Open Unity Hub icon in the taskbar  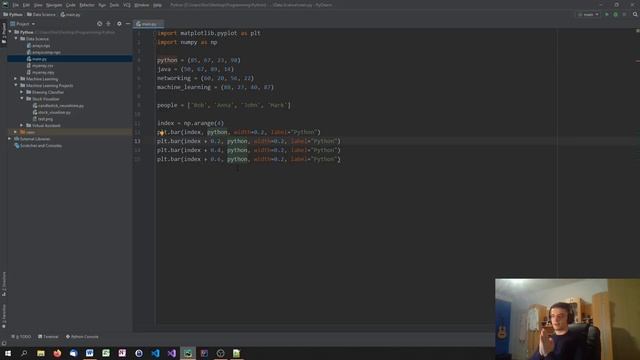coord(220,353)
